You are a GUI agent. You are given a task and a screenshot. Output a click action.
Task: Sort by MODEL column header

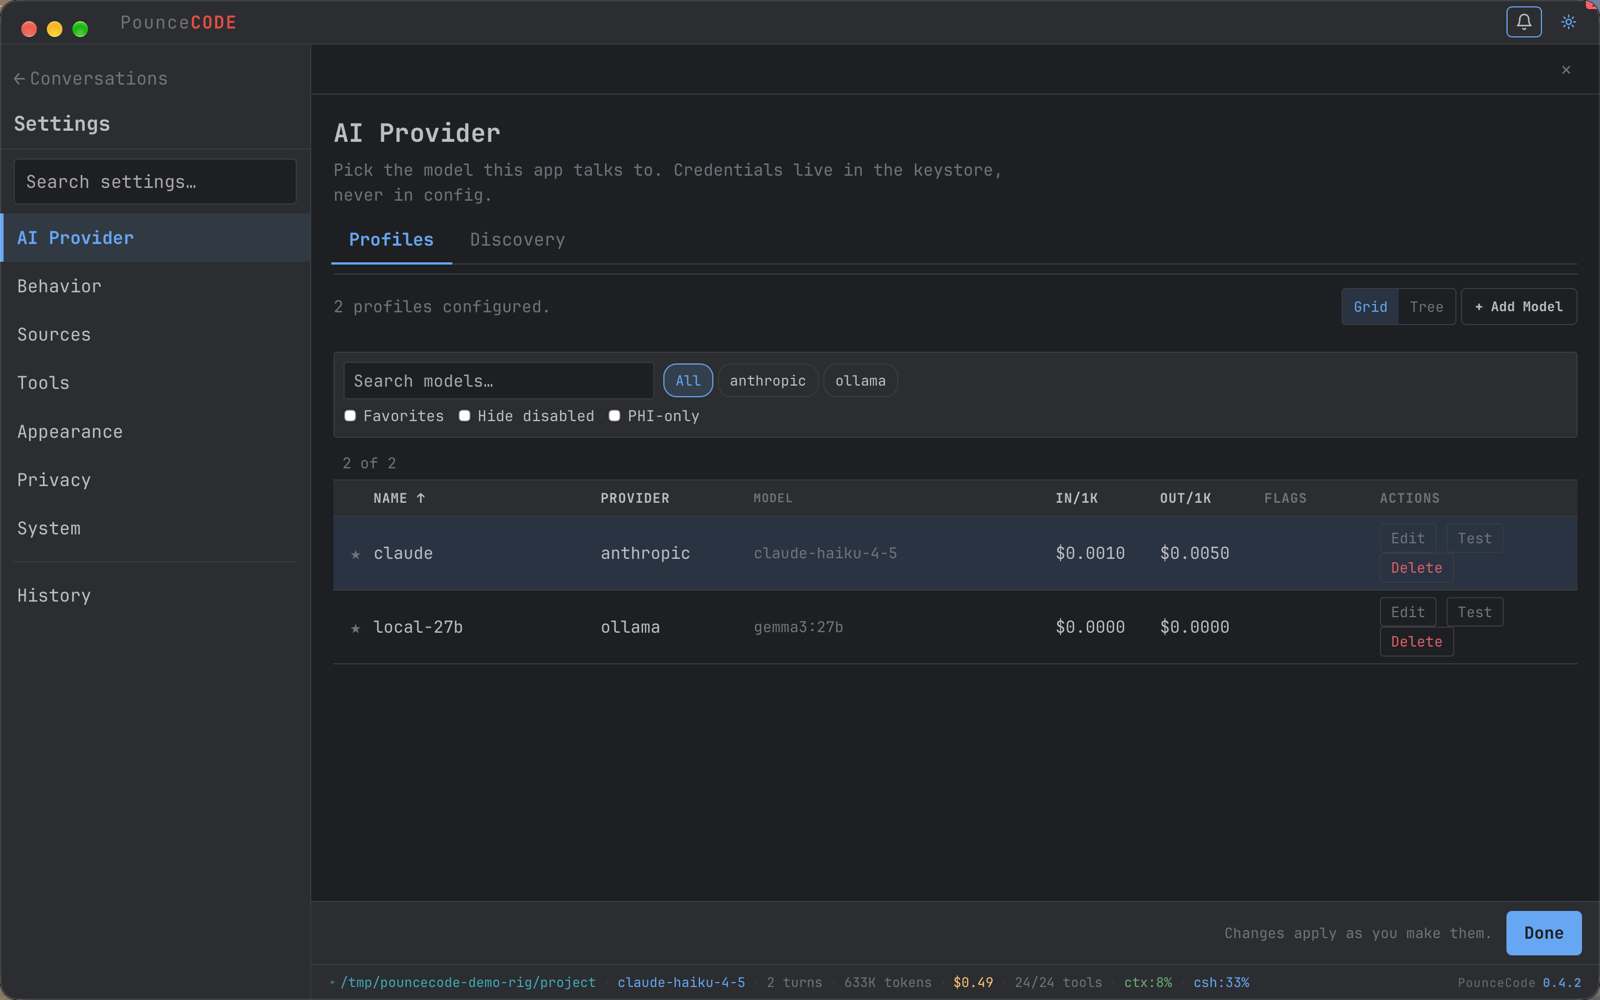click(773, 498)
